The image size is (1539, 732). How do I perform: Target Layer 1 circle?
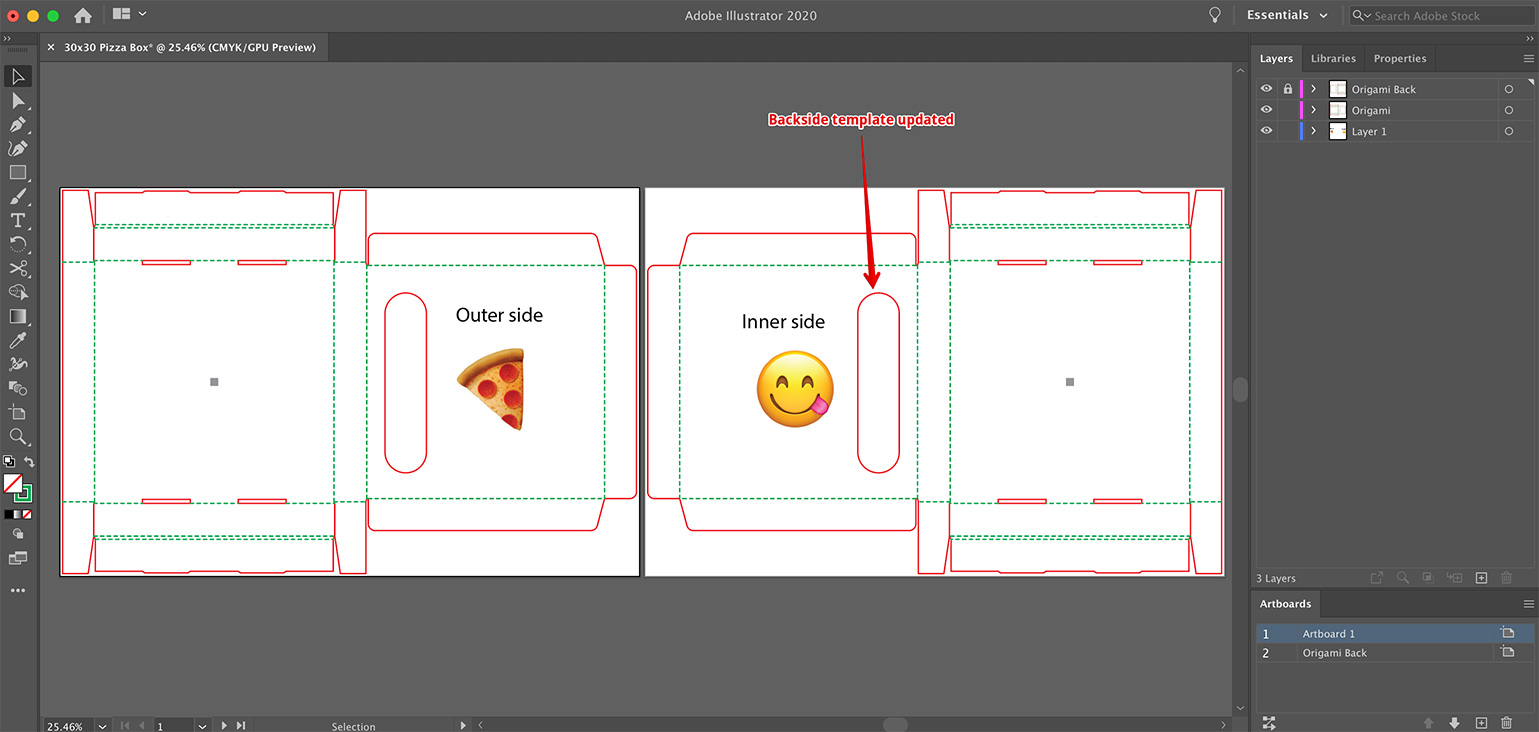(1509, 131)
